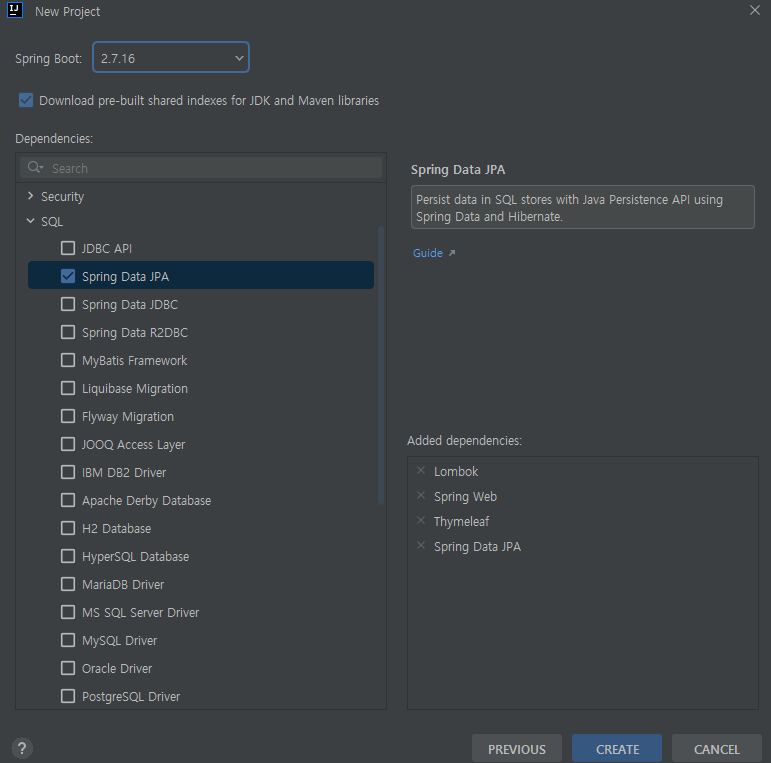Check the PostgreSQL Driver box
Viewport: 771px width, 763px height.
[68, 697]
